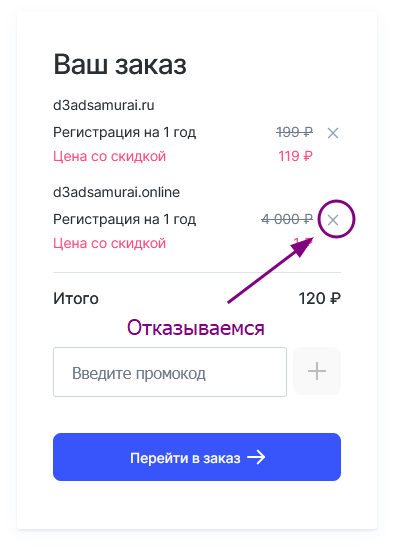Remove d3adsamurai.ru registration with its X icon

tap(333, 133)
